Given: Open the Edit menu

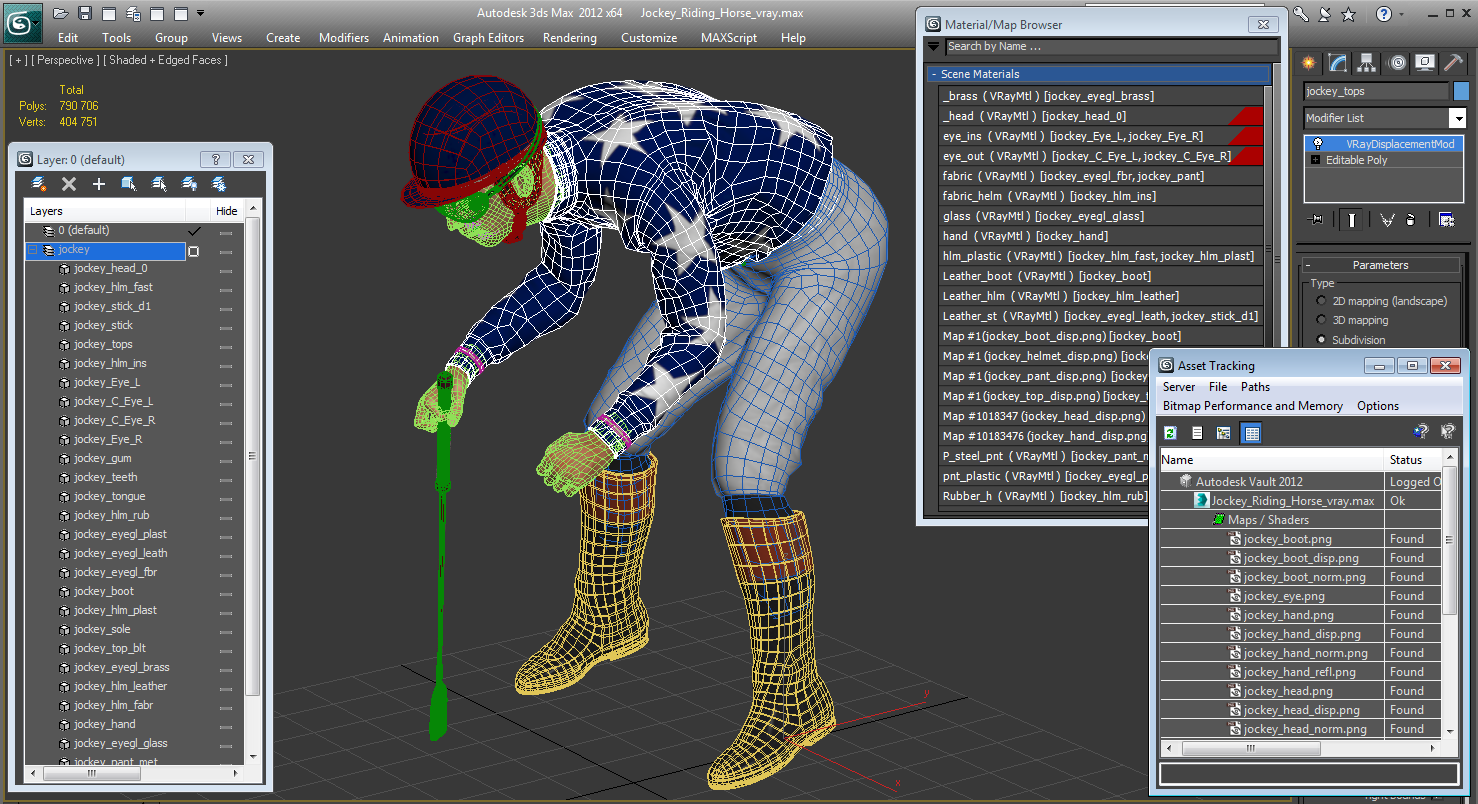Looking at the screenshot, I should [68, 38].
